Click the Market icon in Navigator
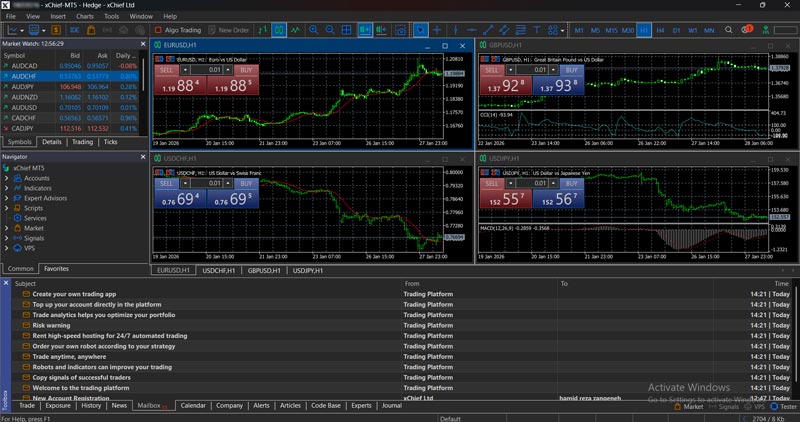800x422 pixels. tap(16, 228)
